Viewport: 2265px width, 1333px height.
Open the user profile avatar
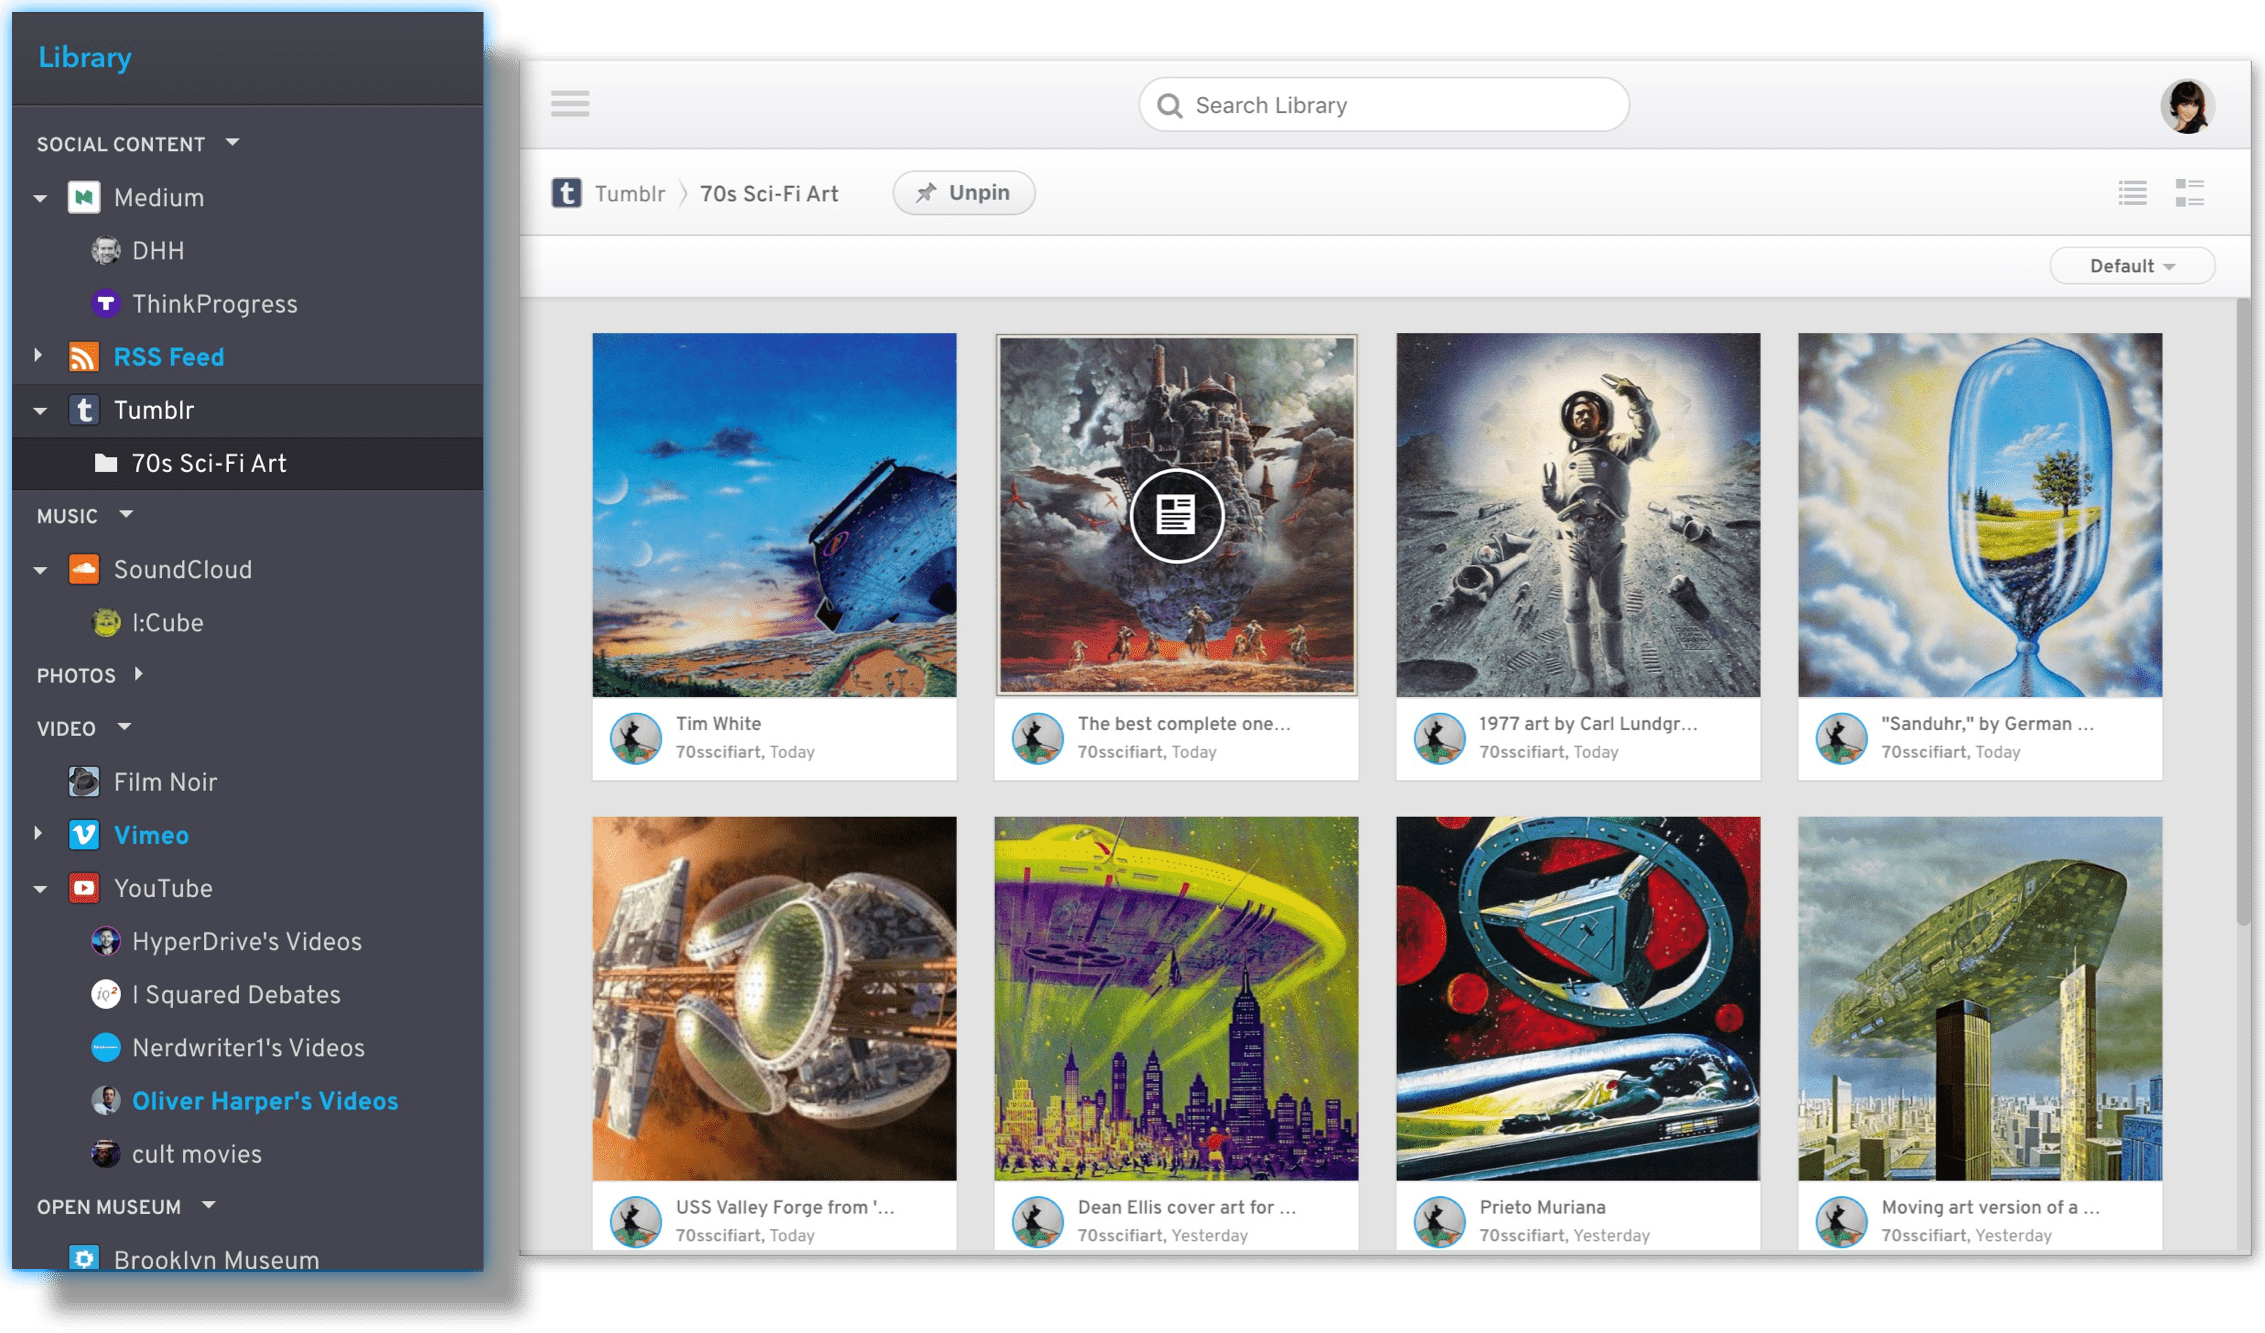click(2186, 105)
